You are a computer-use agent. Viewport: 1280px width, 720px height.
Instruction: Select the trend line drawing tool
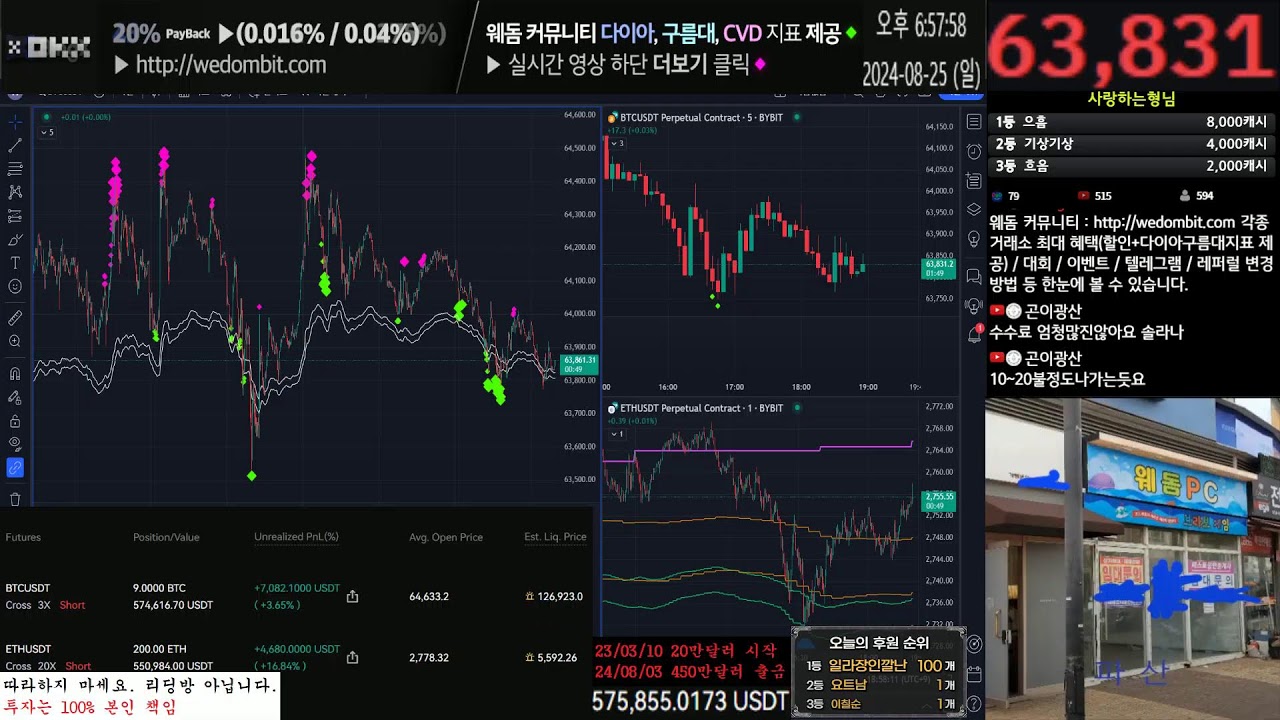pos(15,146)
